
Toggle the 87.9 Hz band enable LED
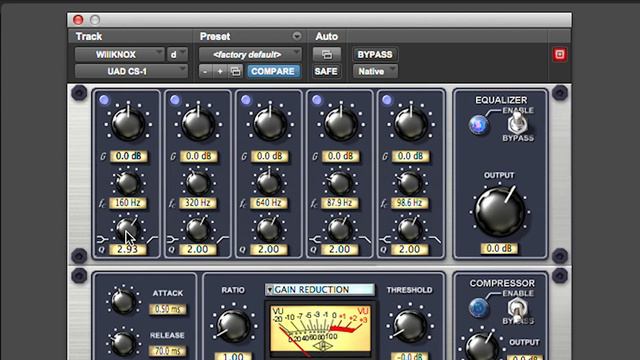316,100
